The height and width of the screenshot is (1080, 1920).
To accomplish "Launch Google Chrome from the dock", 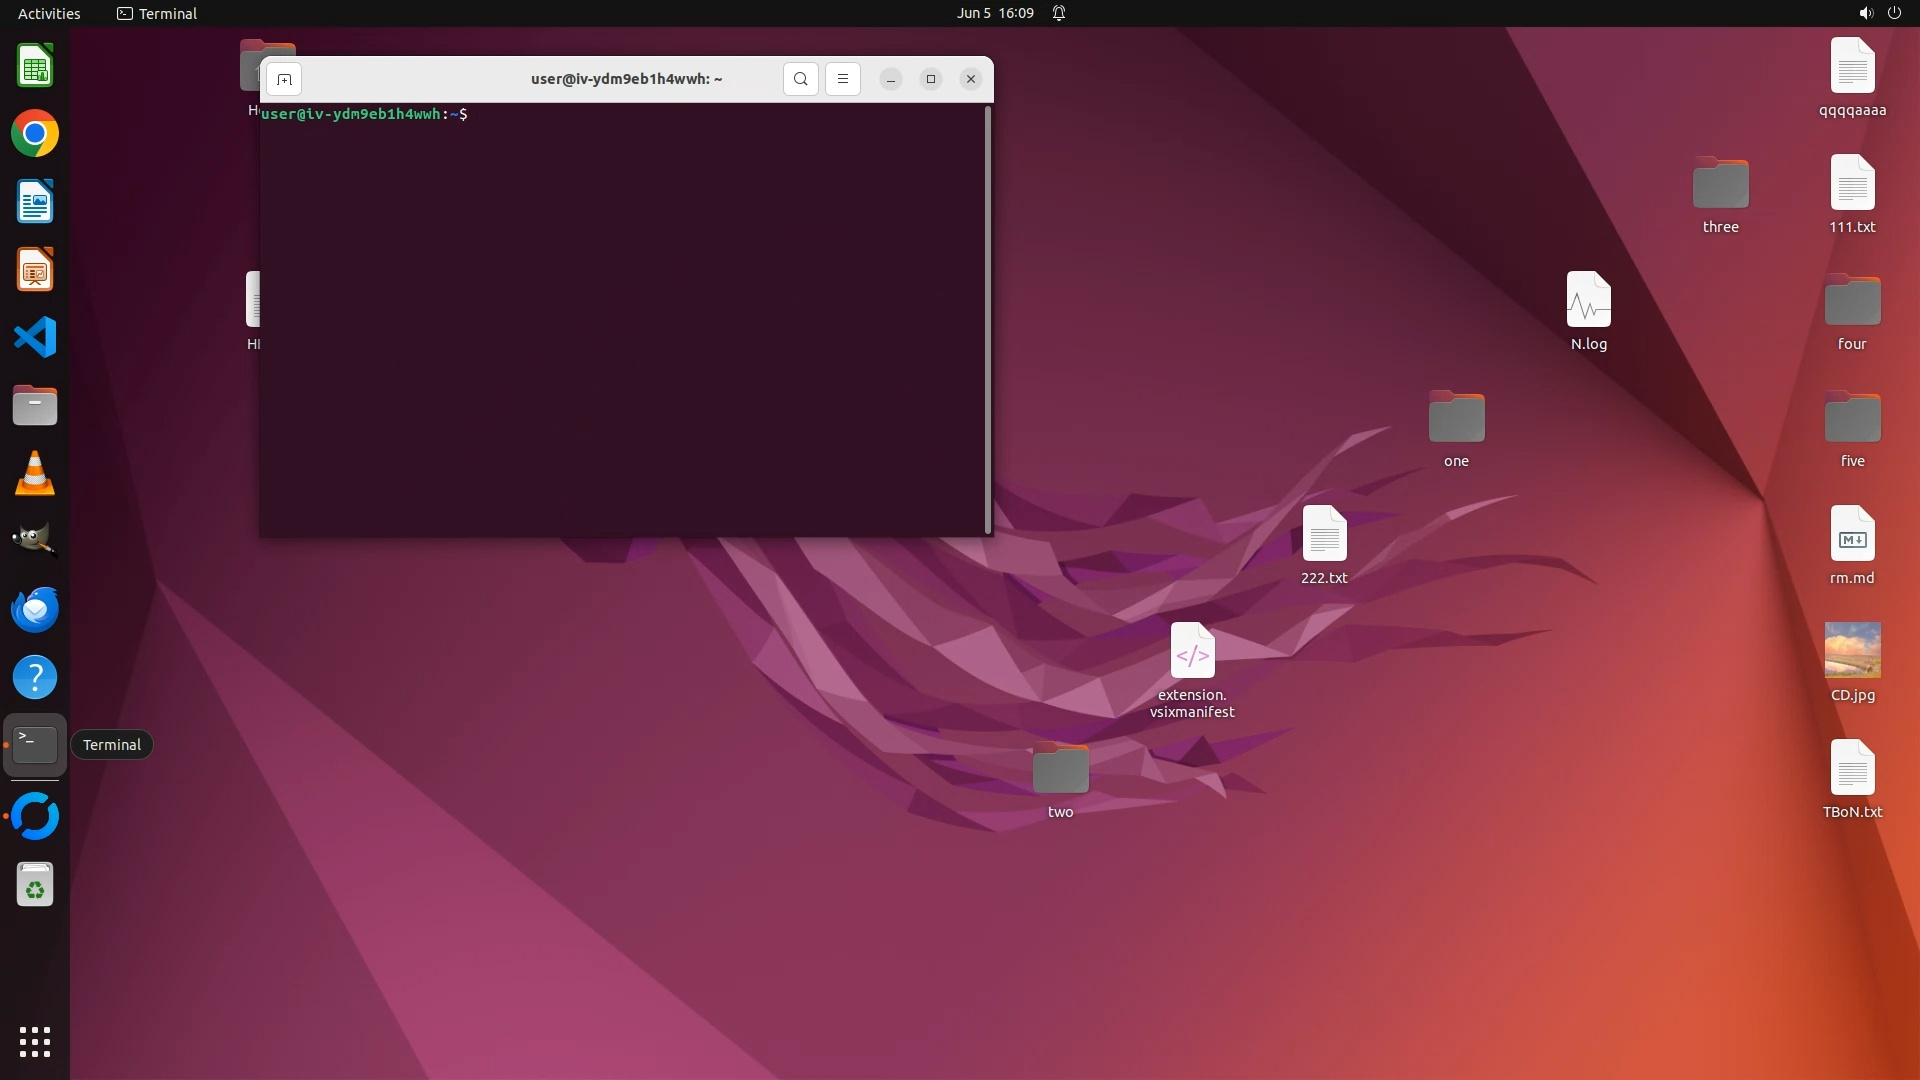I will [x=35, y=134].
